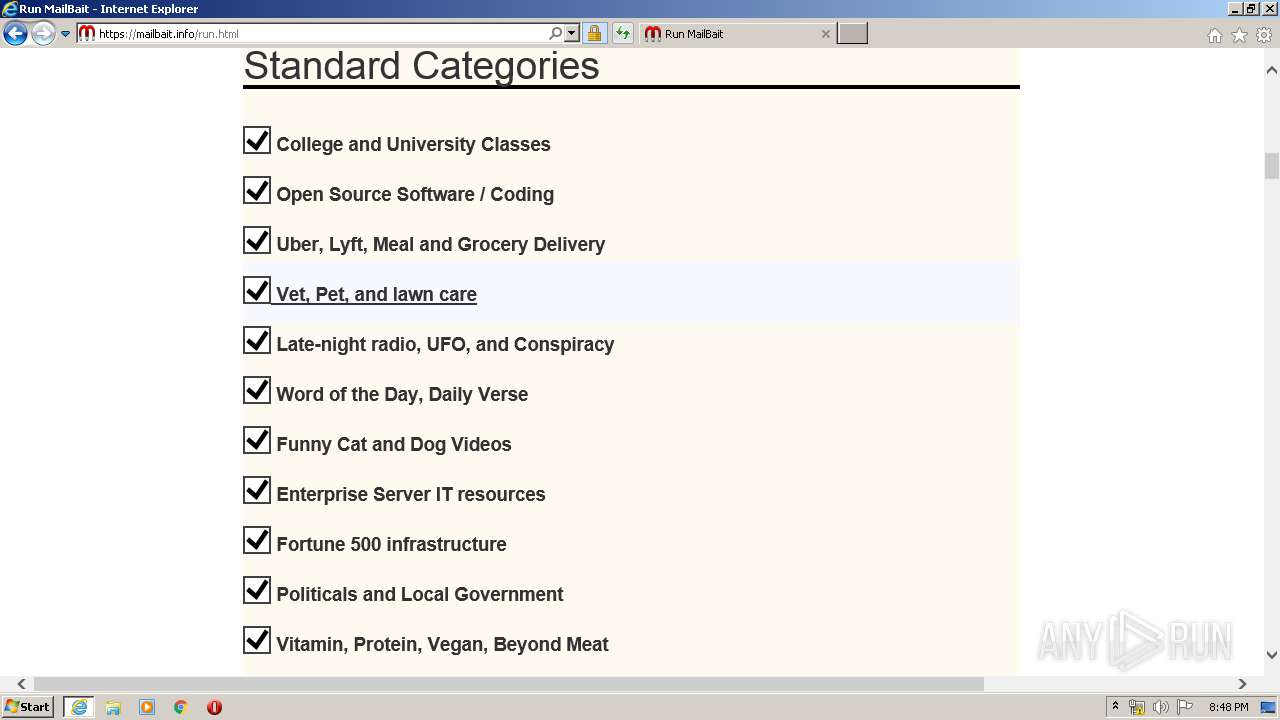Click the volume speaker tray icon

coord(1161,707)
